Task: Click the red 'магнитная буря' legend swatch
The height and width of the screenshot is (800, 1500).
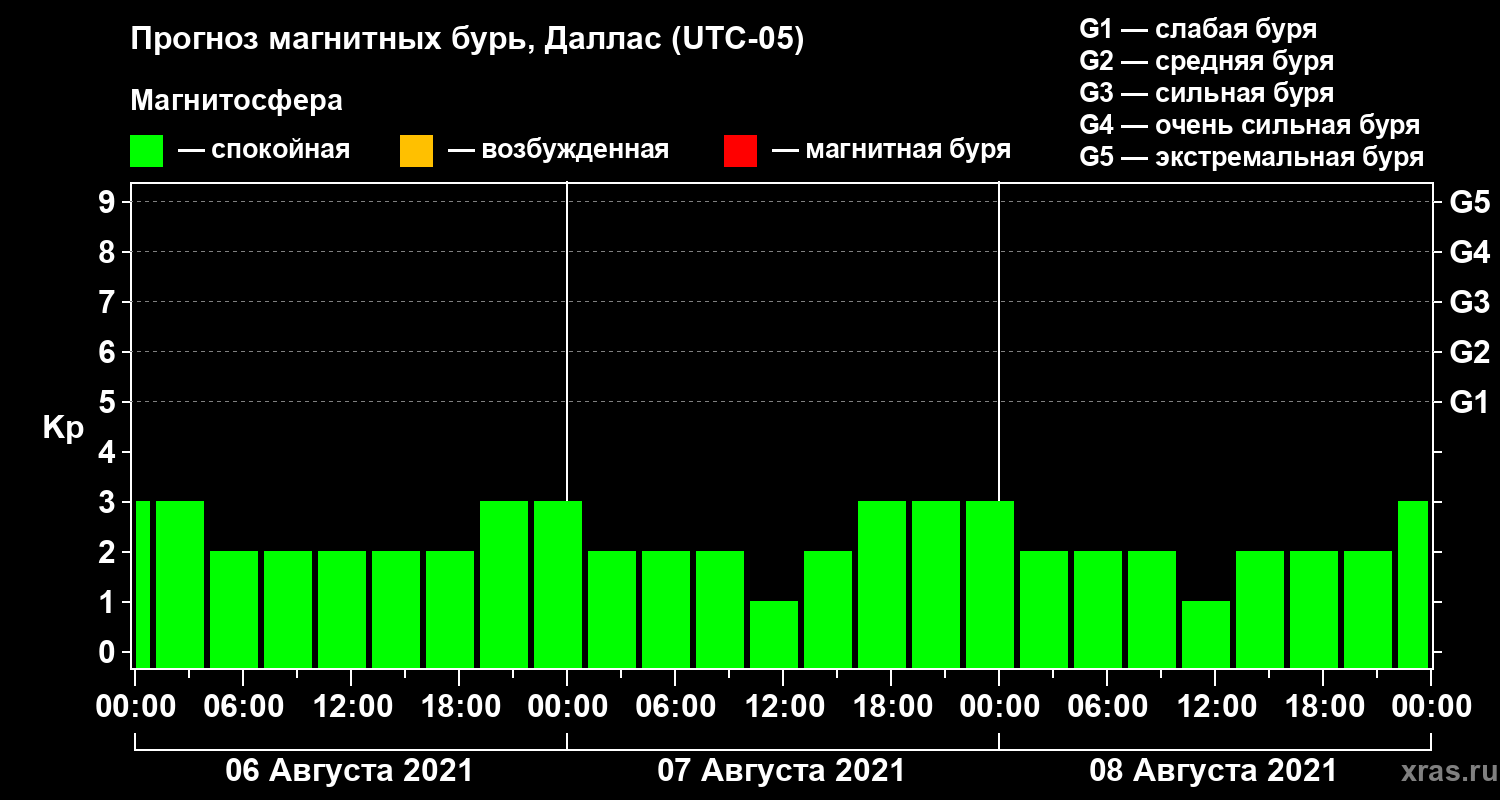Action: coord(740,151)
